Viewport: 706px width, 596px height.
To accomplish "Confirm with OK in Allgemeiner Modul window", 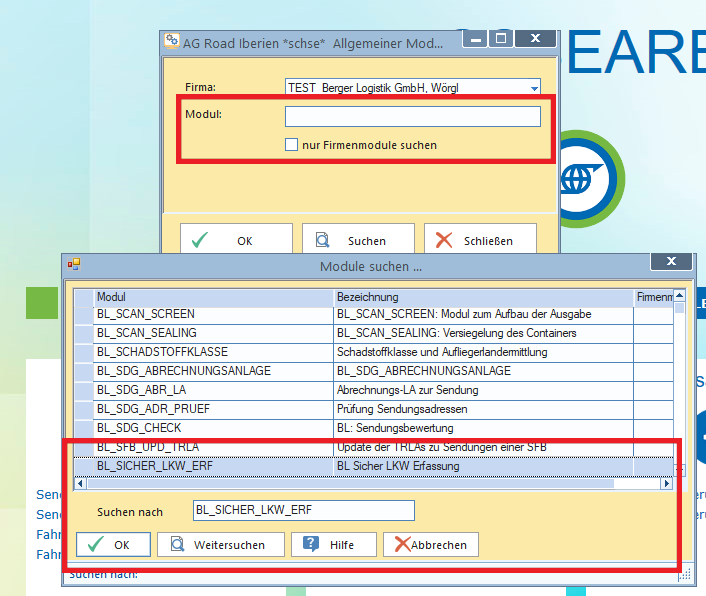I will coord(236,240).
